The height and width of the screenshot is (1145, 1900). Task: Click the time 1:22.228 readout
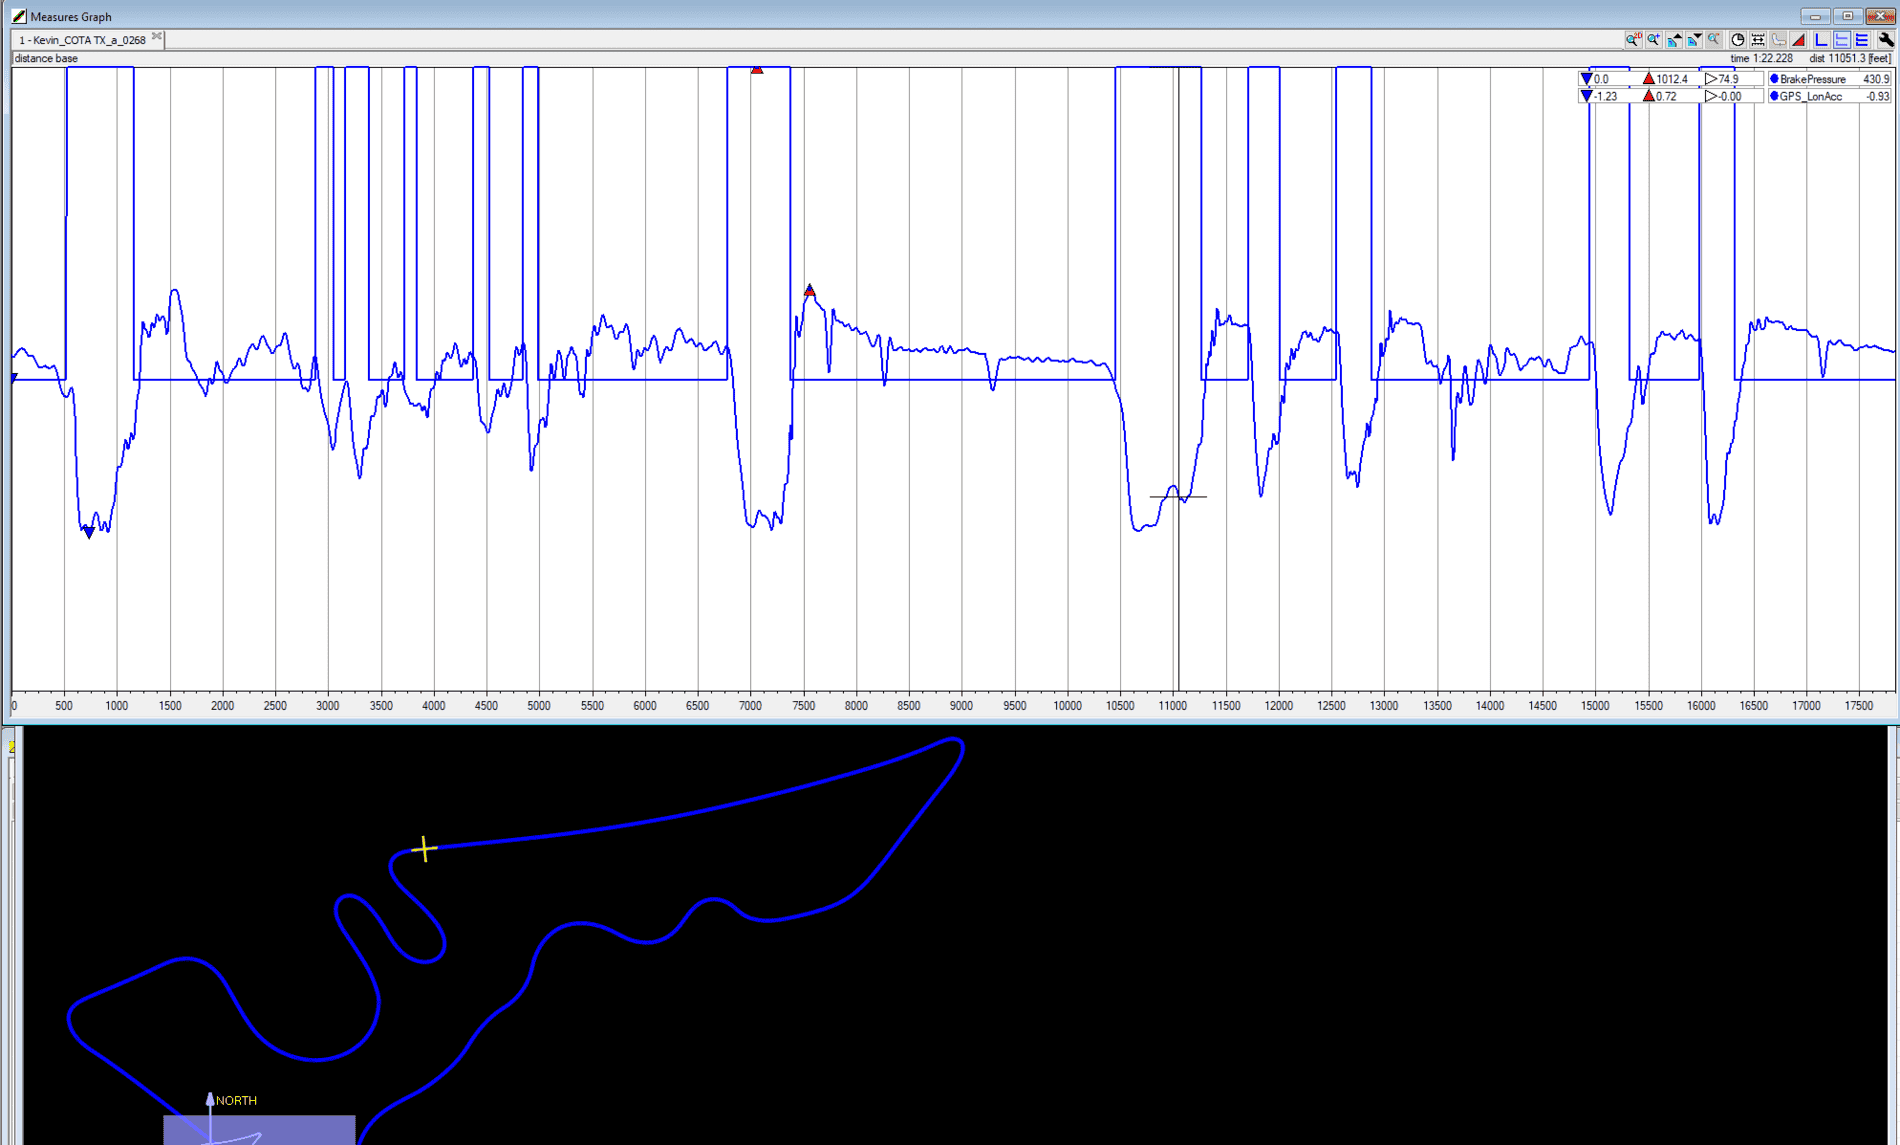pos(1761,59)
